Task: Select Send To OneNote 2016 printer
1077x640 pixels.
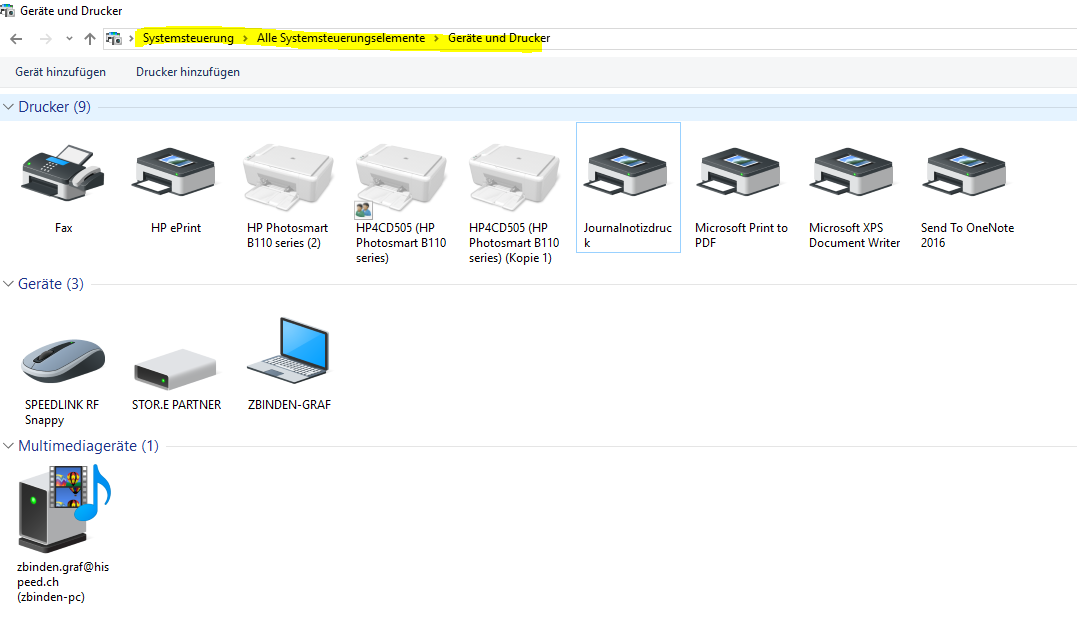Action: pos(965,172)
